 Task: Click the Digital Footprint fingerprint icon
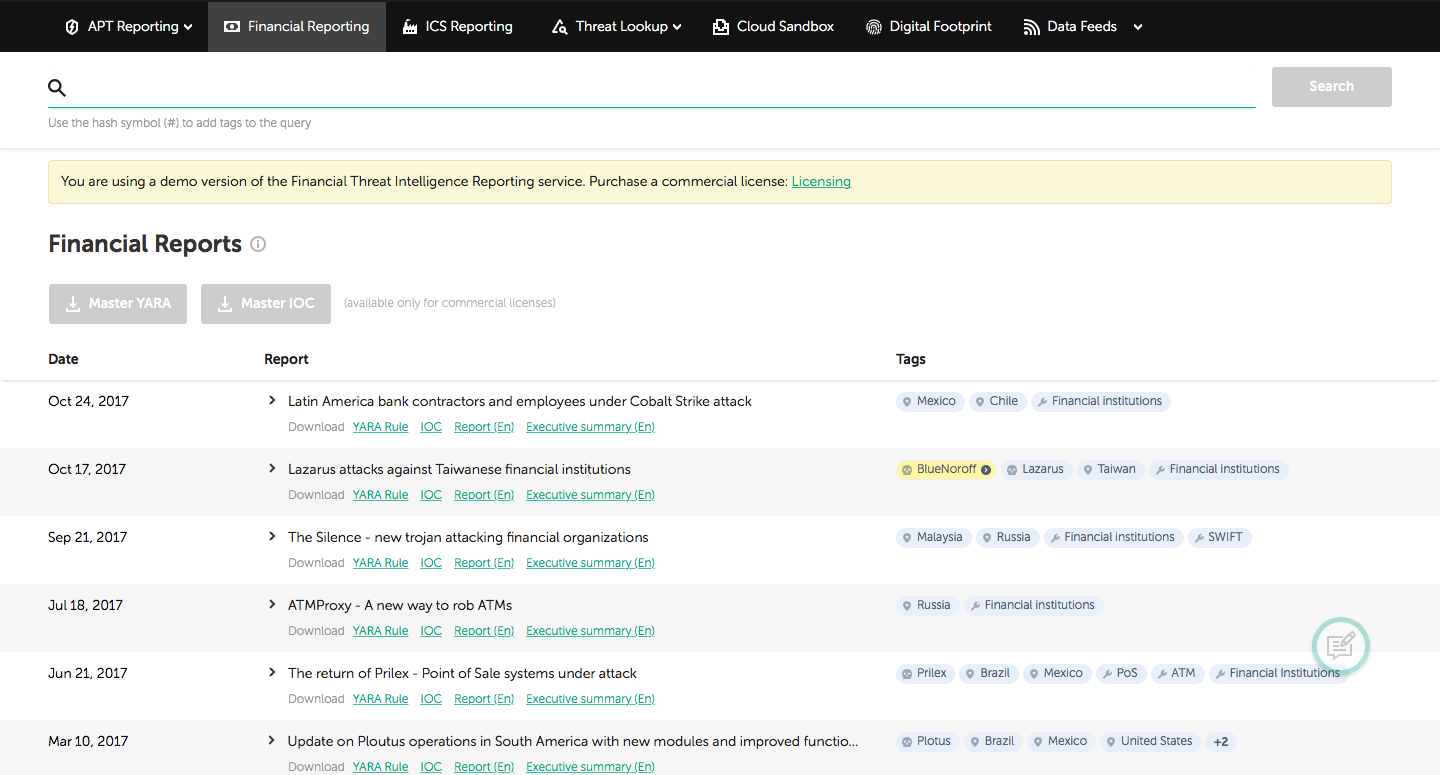pyautogui.click(x=874, y=27)
